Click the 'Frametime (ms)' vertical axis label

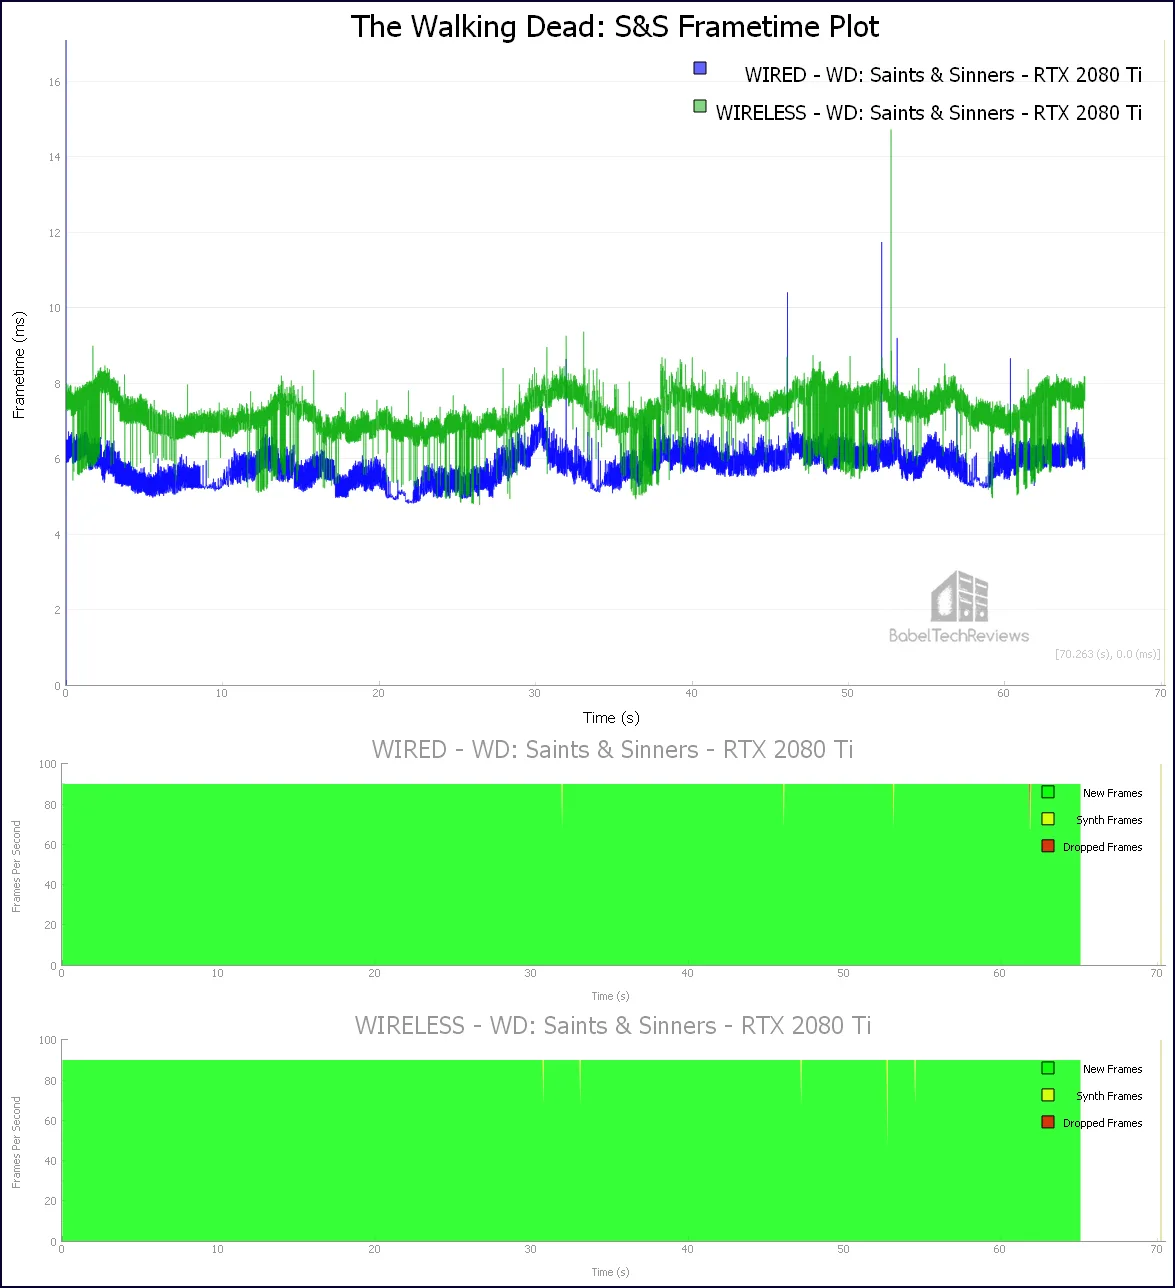[19, 364]
